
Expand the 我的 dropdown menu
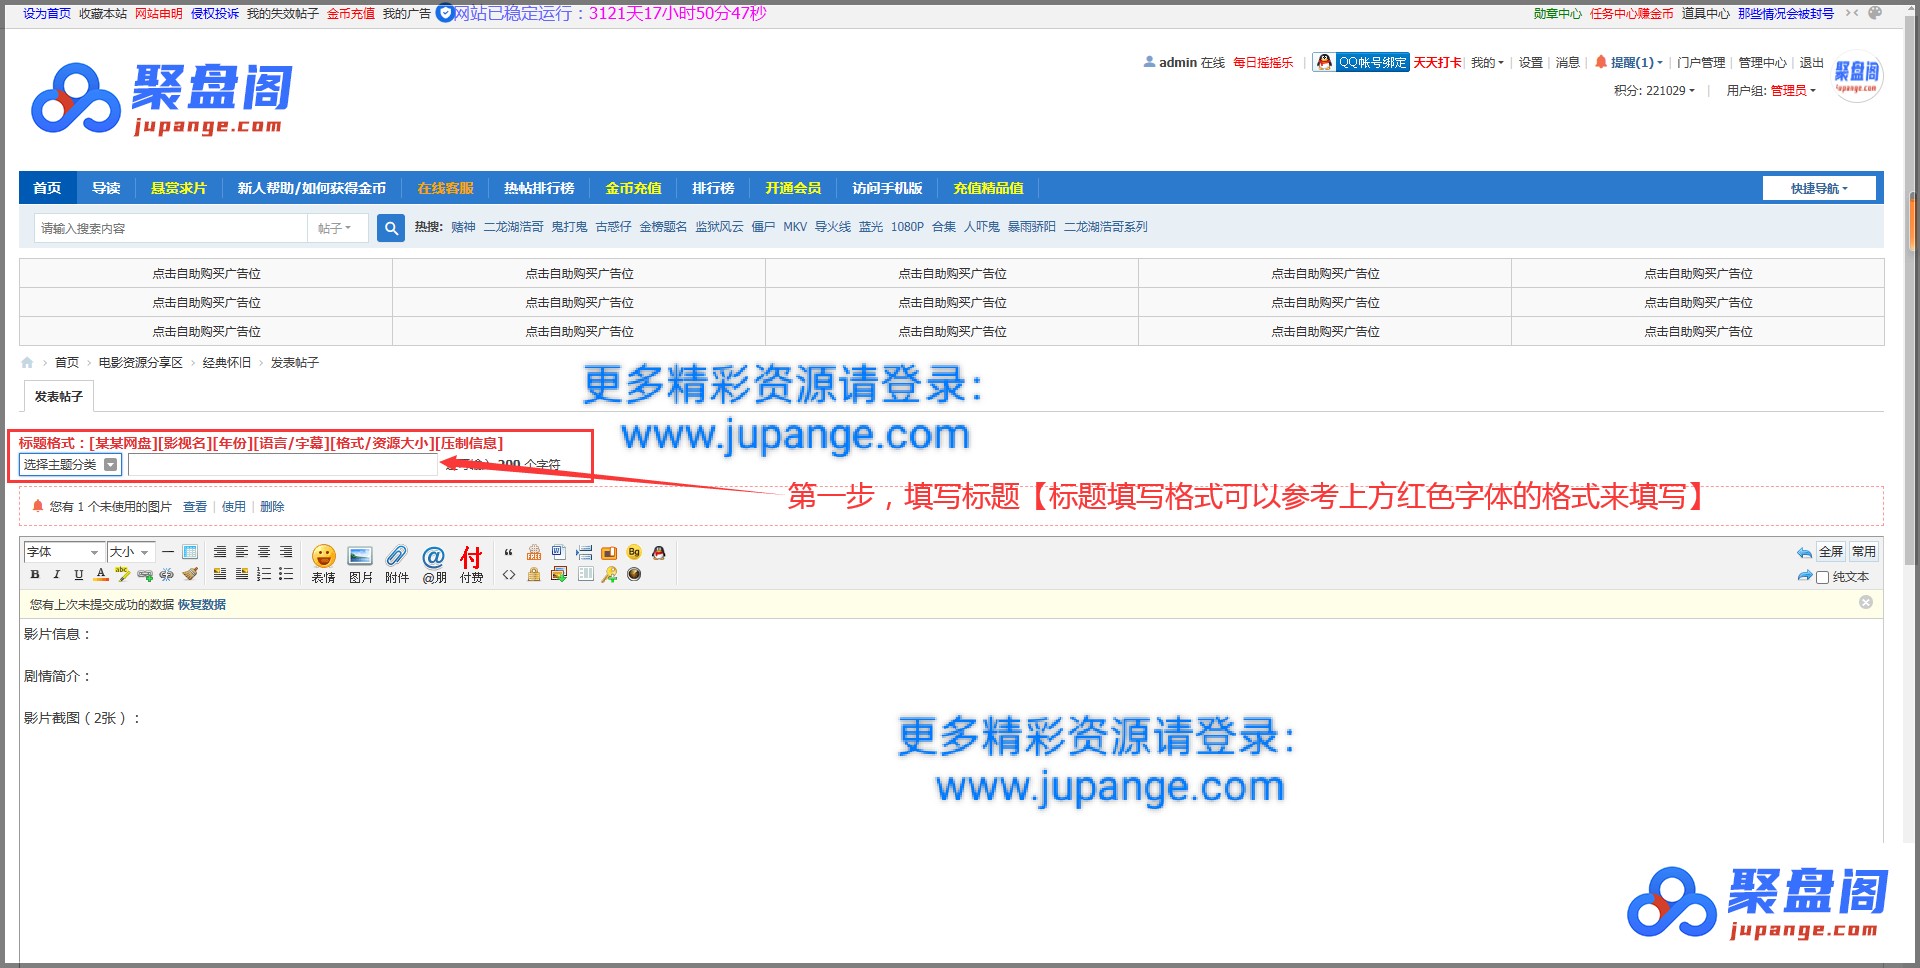[x=1487, y=62]
